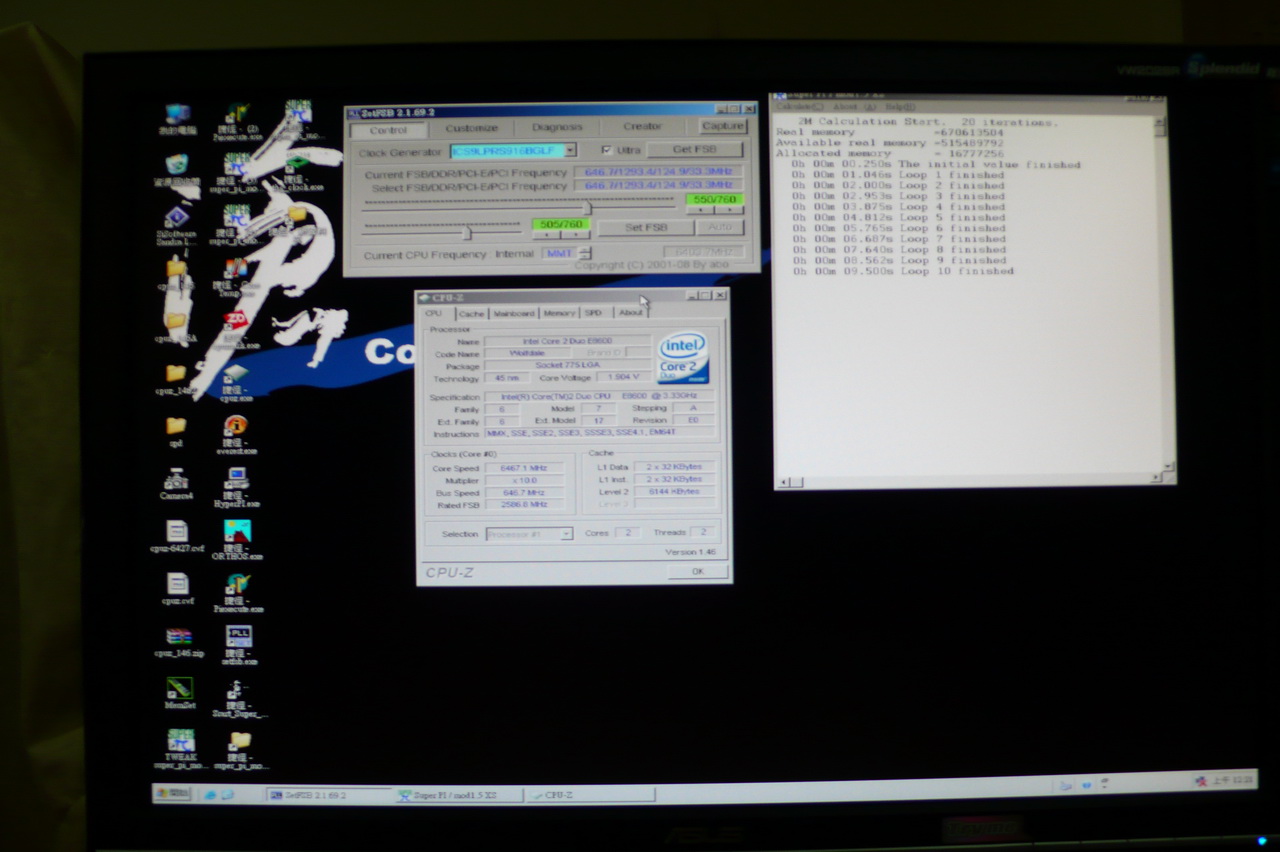This screenshot has width=1280, height=852.
Task: Decrease the 550/760 value with left arrow
Action: coord(700,210)
